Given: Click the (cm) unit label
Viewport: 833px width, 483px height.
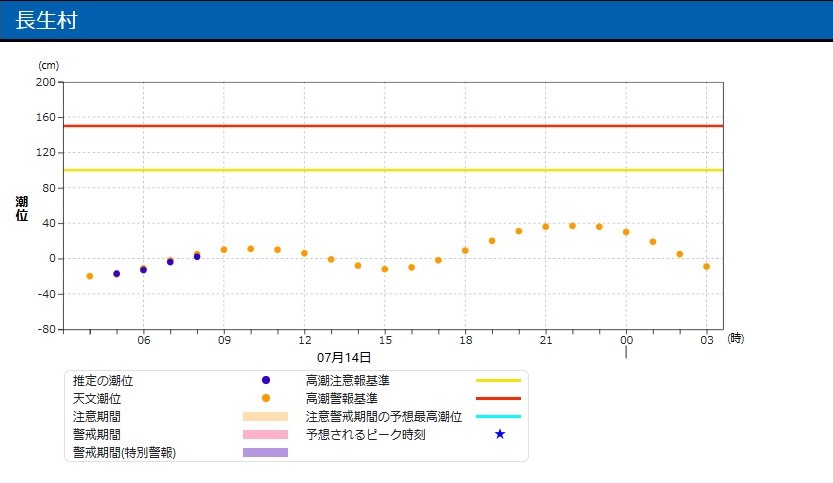Looking at the screenshot, I should click(48, 65).
